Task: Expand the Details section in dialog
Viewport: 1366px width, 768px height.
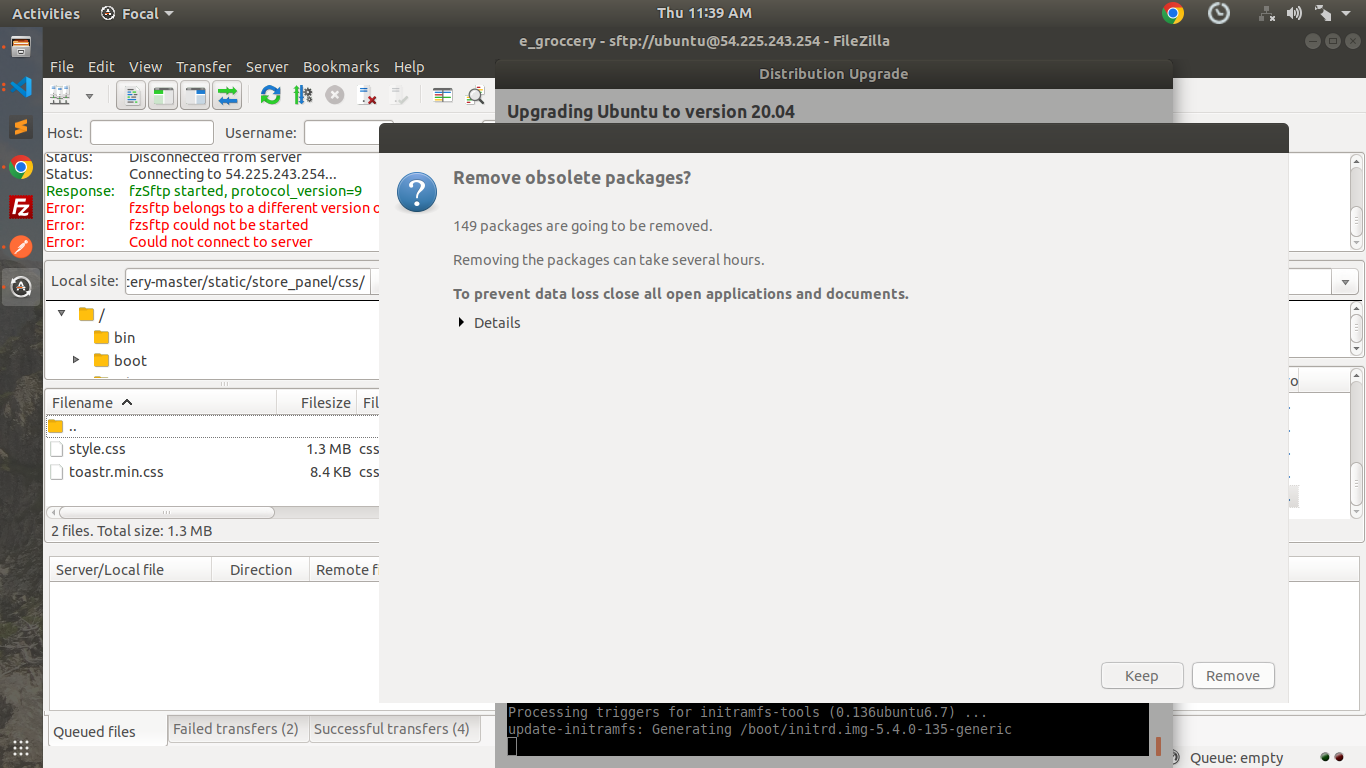Action: tap(489, 323)
